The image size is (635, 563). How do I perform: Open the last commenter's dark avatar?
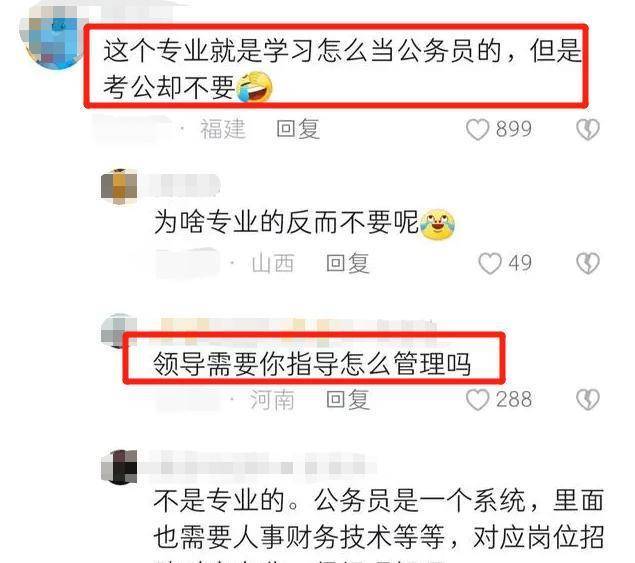(119, 467)
